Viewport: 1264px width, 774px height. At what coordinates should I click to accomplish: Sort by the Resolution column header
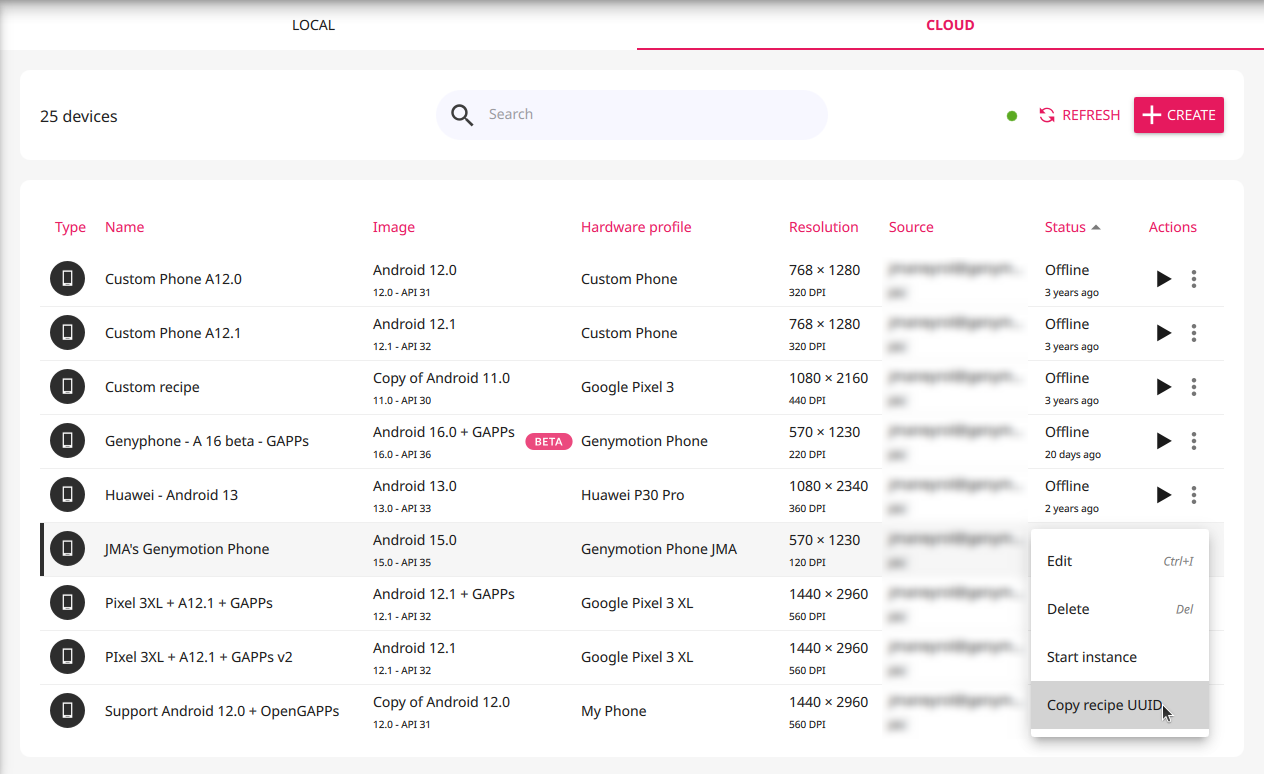pyautogui.click(x=823, y=227)
